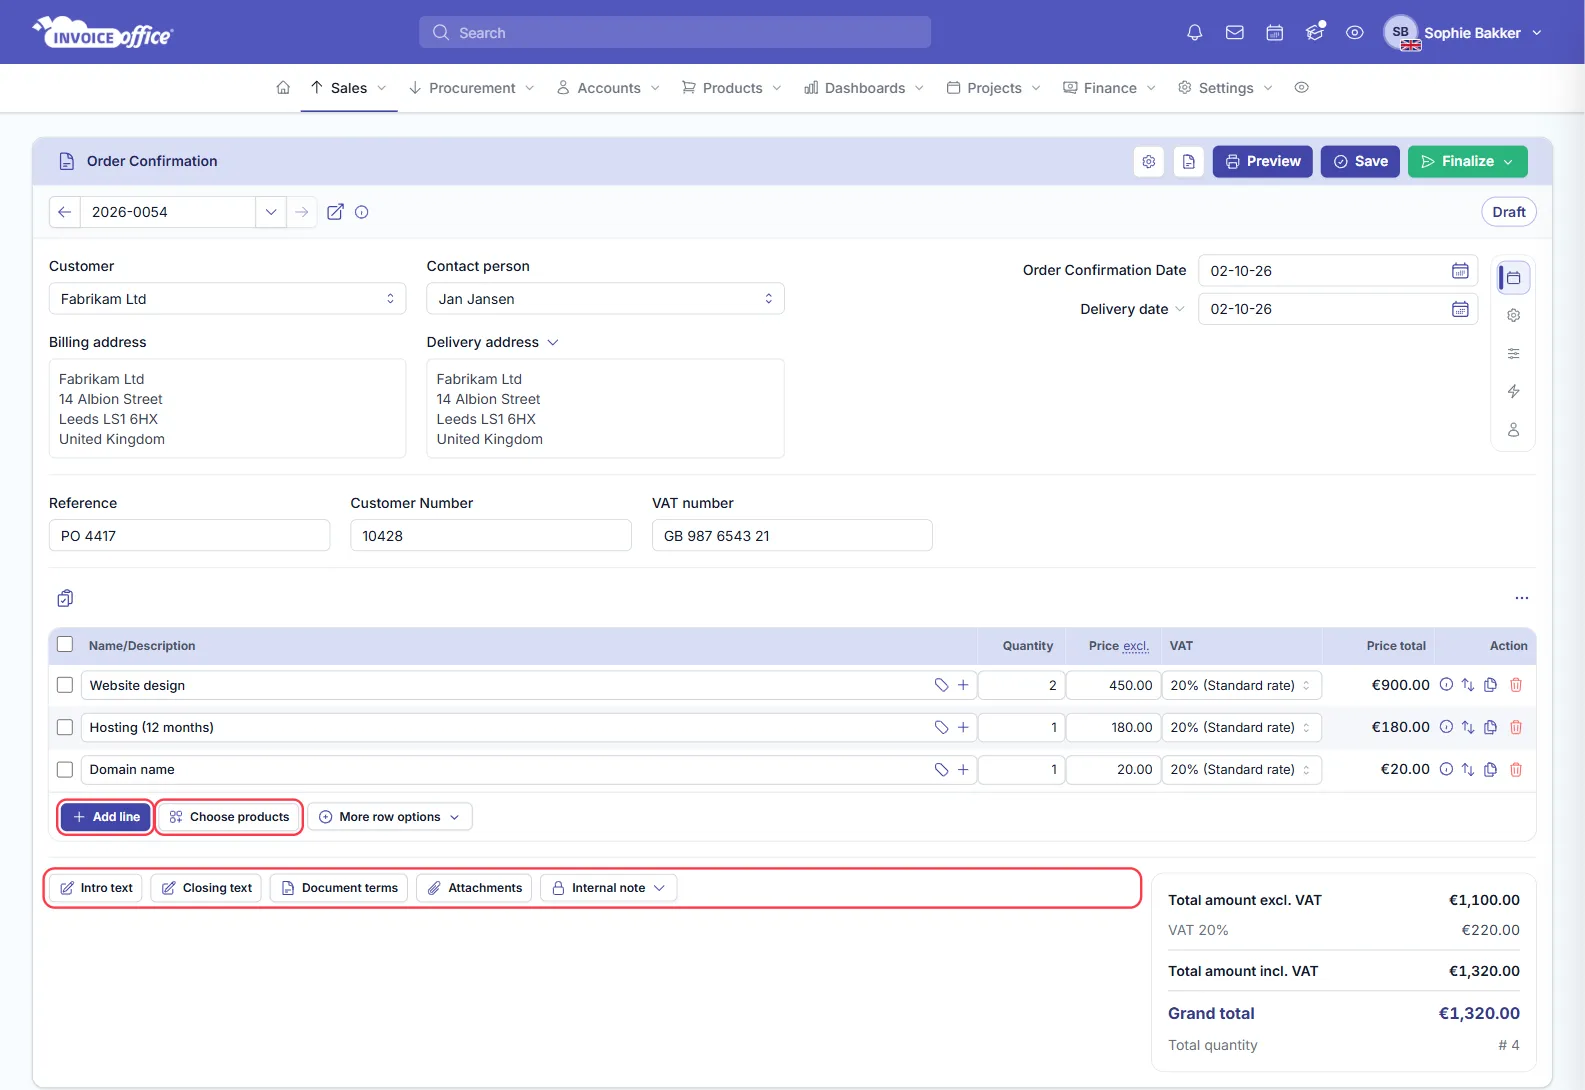This screenshot has height=1090, width=1585.
Task: Open the More row options dropdown
Action: coord(390,817)
